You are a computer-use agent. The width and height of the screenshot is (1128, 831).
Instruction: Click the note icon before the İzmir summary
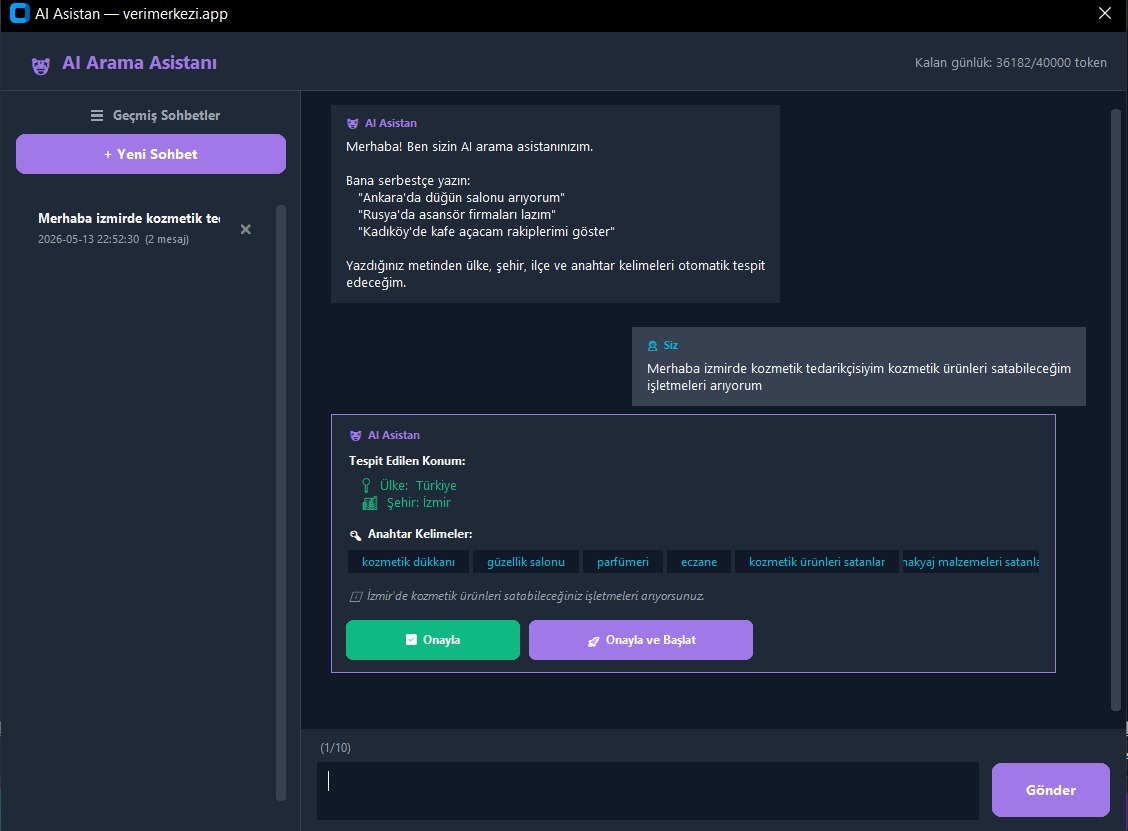(355, 596)
